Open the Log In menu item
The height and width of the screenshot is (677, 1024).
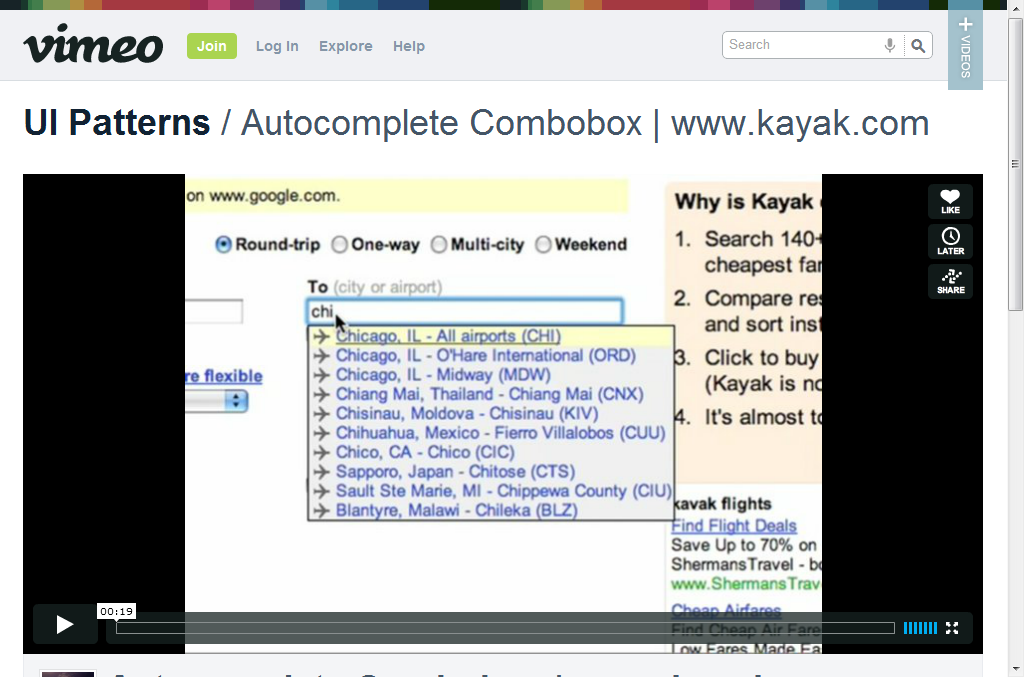(277, 46)
